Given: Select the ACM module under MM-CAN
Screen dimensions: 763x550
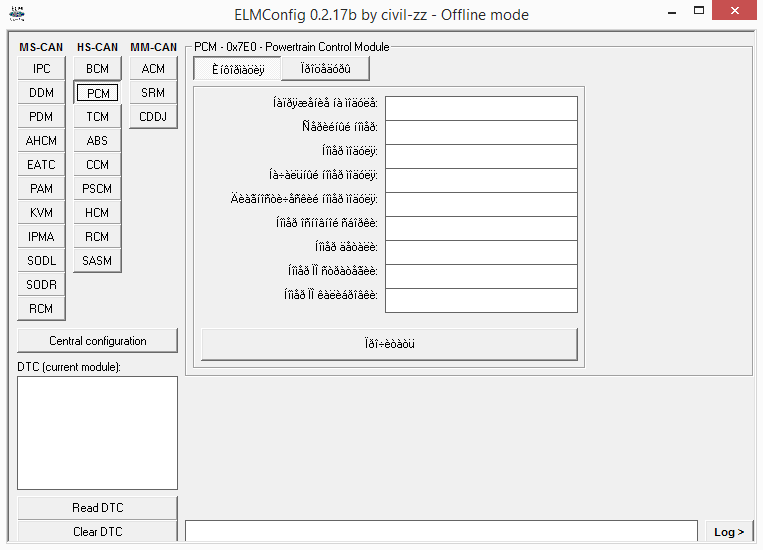Looking at the screenshot, I should (x=153, y=69).
